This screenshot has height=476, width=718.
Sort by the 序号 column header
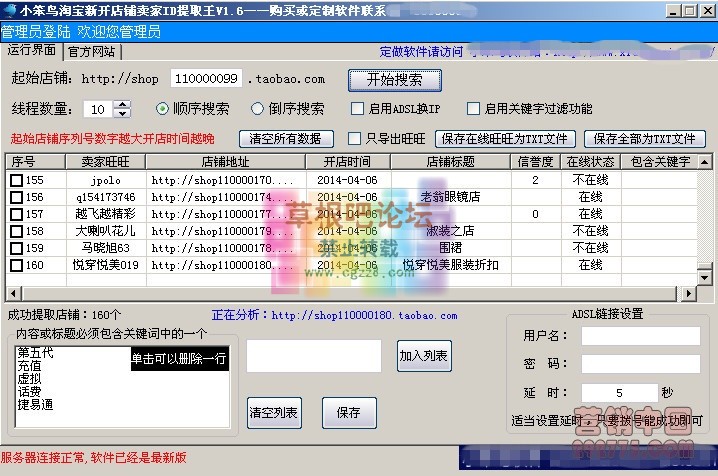(36, 162)
